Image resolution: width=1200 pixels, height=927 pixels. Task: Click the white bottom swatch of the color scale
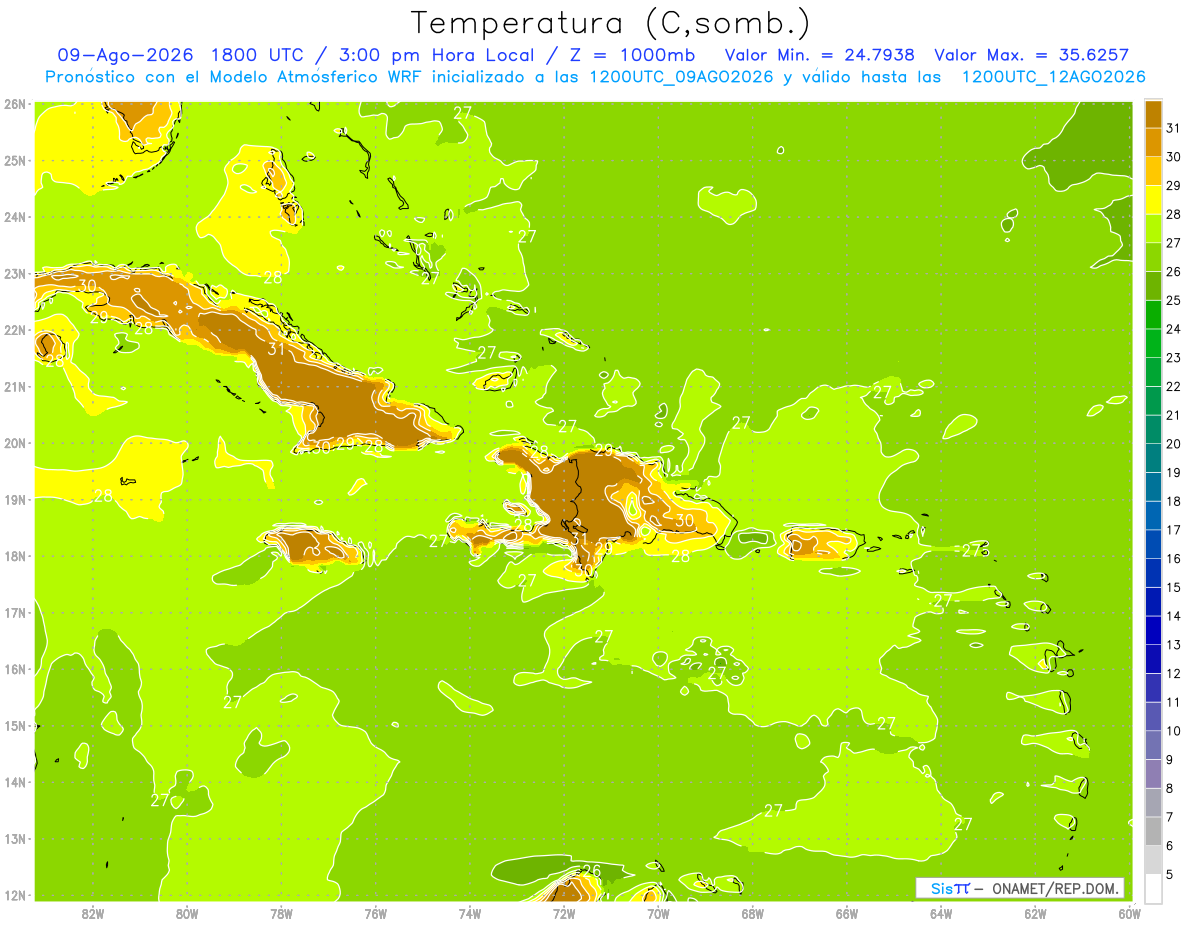(x=1153, y=888)
